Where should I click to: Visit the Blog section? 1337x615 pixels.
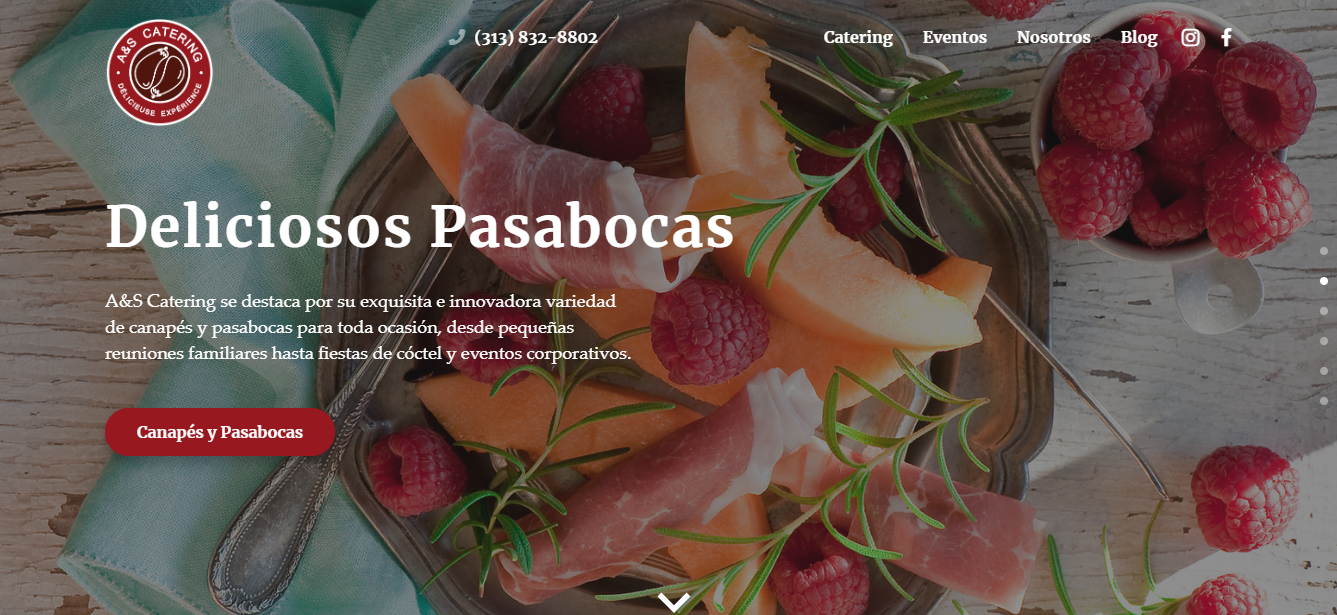1139,37
